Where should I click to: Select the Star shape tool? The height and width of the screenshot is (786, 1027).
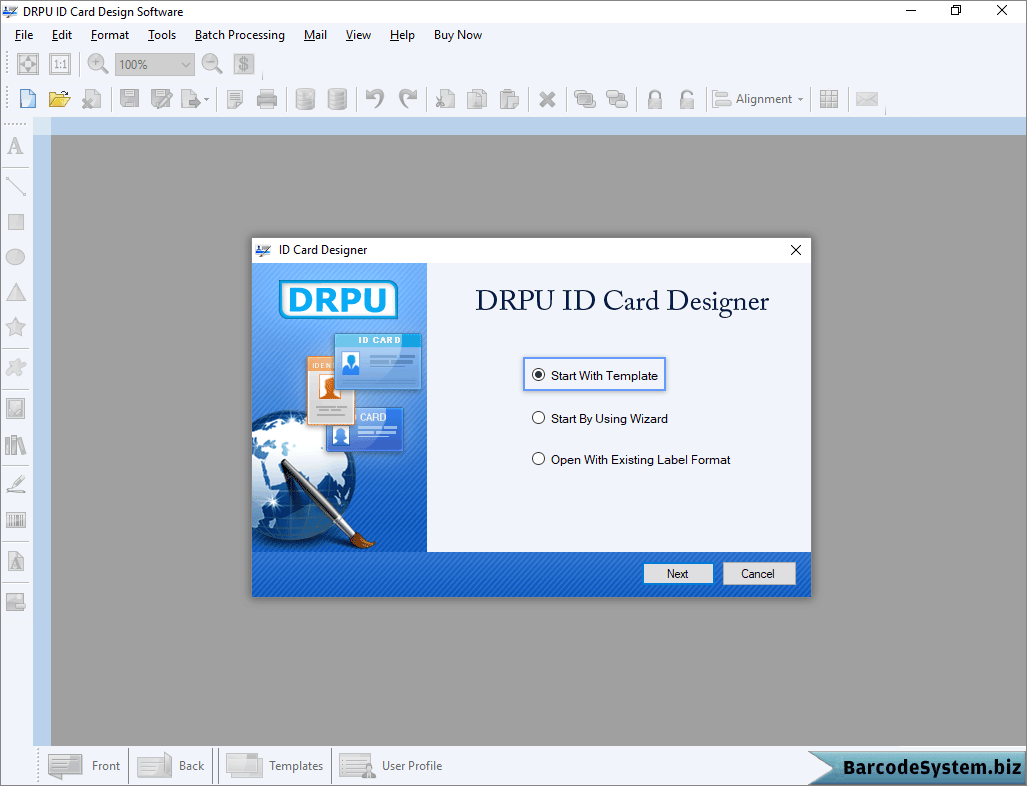click(x=16, y=326)
